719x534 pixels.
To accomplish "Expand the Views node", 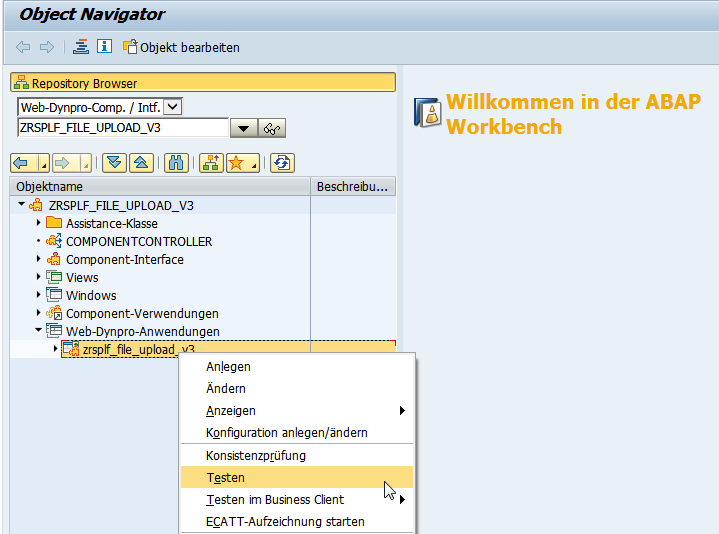I will 39,277.
